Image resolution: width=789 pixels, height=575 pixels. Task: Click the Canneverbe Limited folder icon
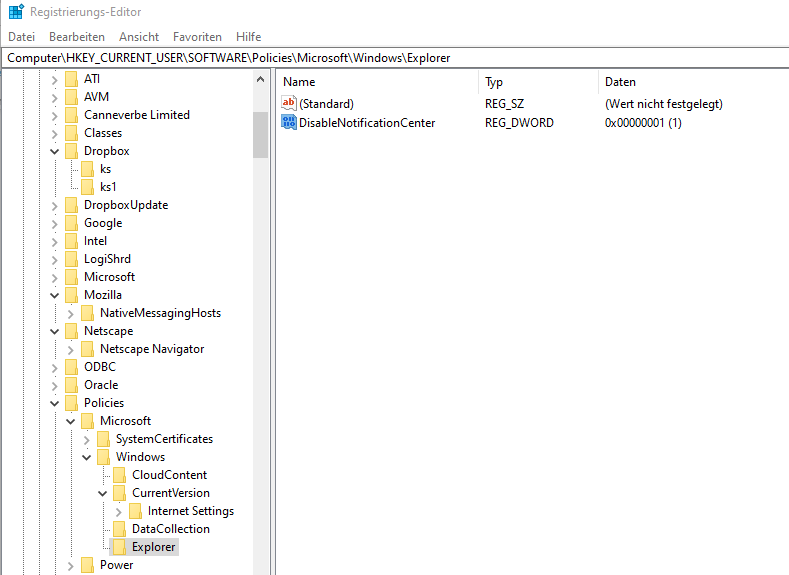(x=71, y=115)
